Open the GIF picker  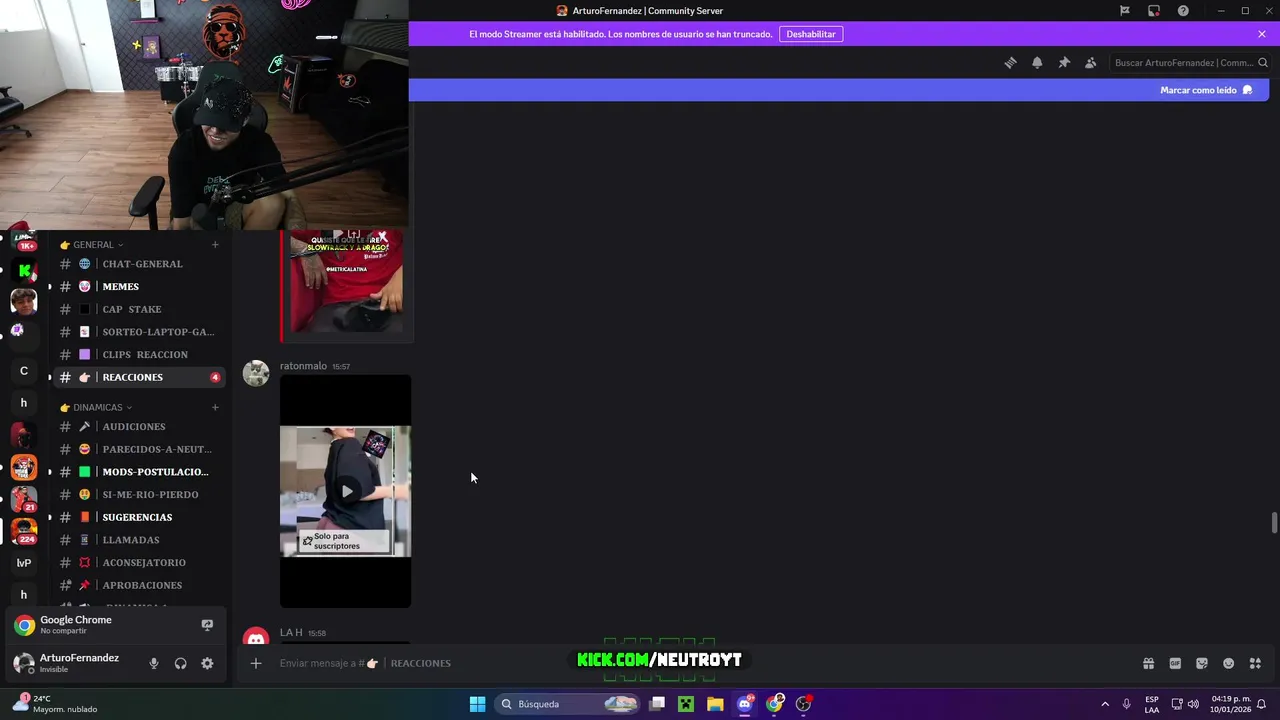(x=1175, y=663)
